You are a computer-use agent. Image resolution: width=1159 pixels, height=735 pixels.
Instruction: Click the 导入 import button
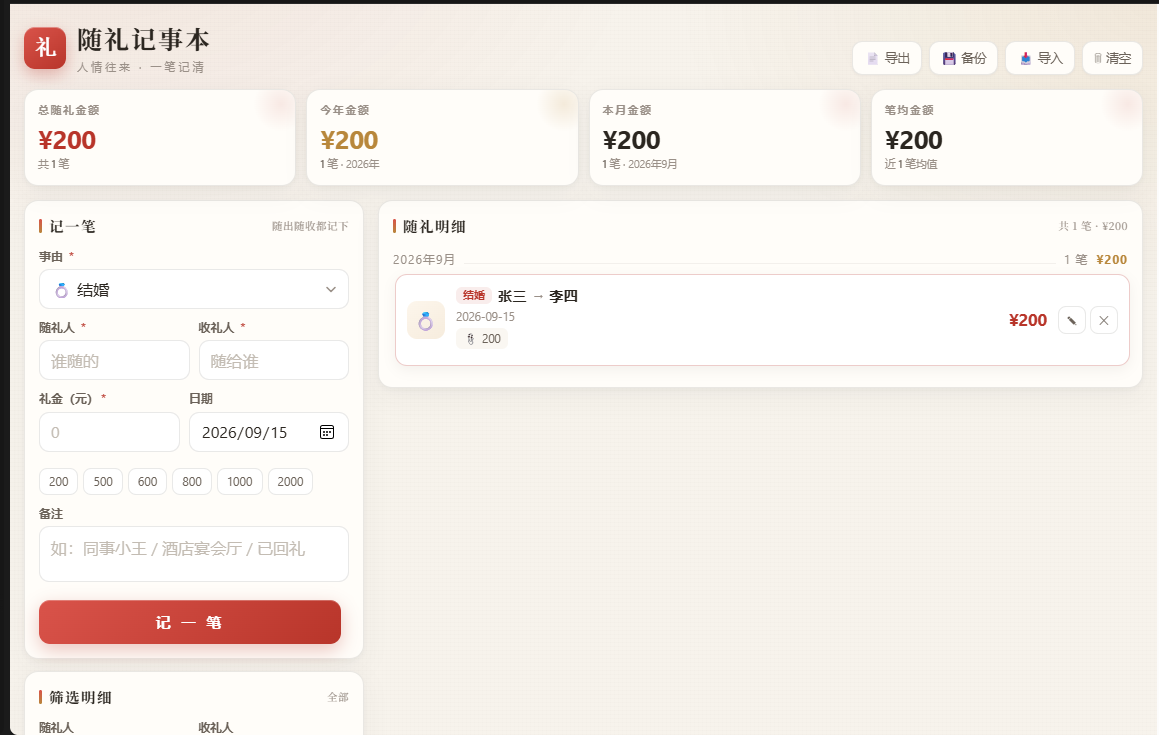[1040, 58]
